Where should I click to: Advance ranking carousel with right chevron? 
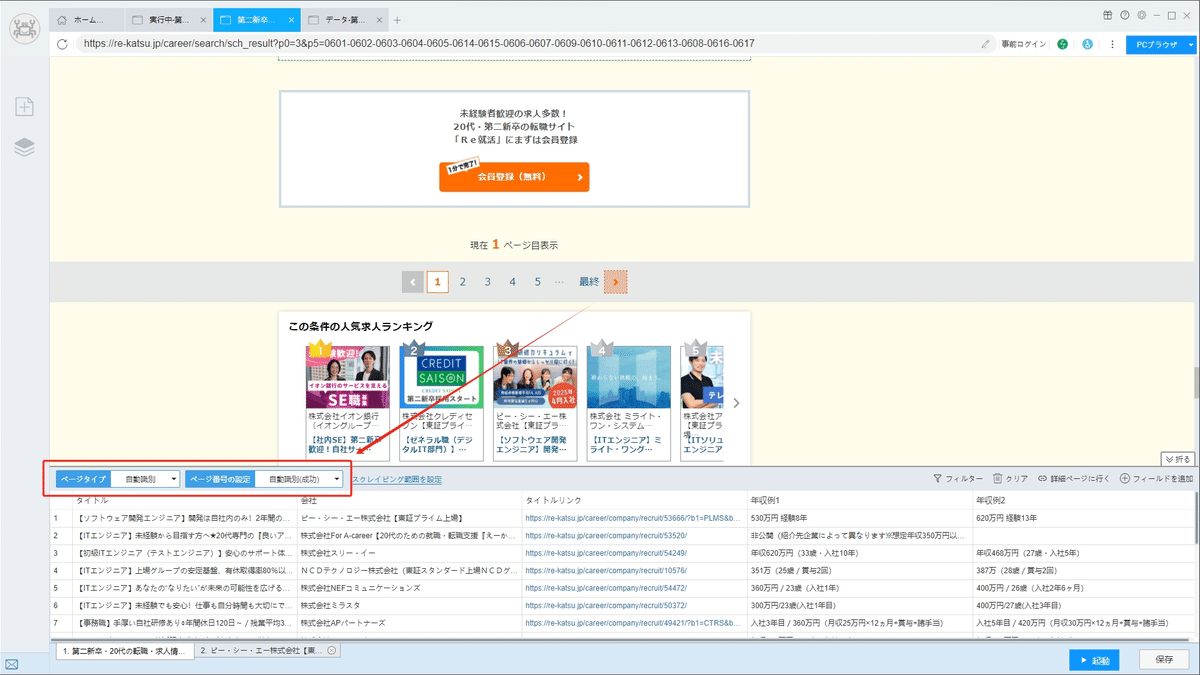pos(736,403)
